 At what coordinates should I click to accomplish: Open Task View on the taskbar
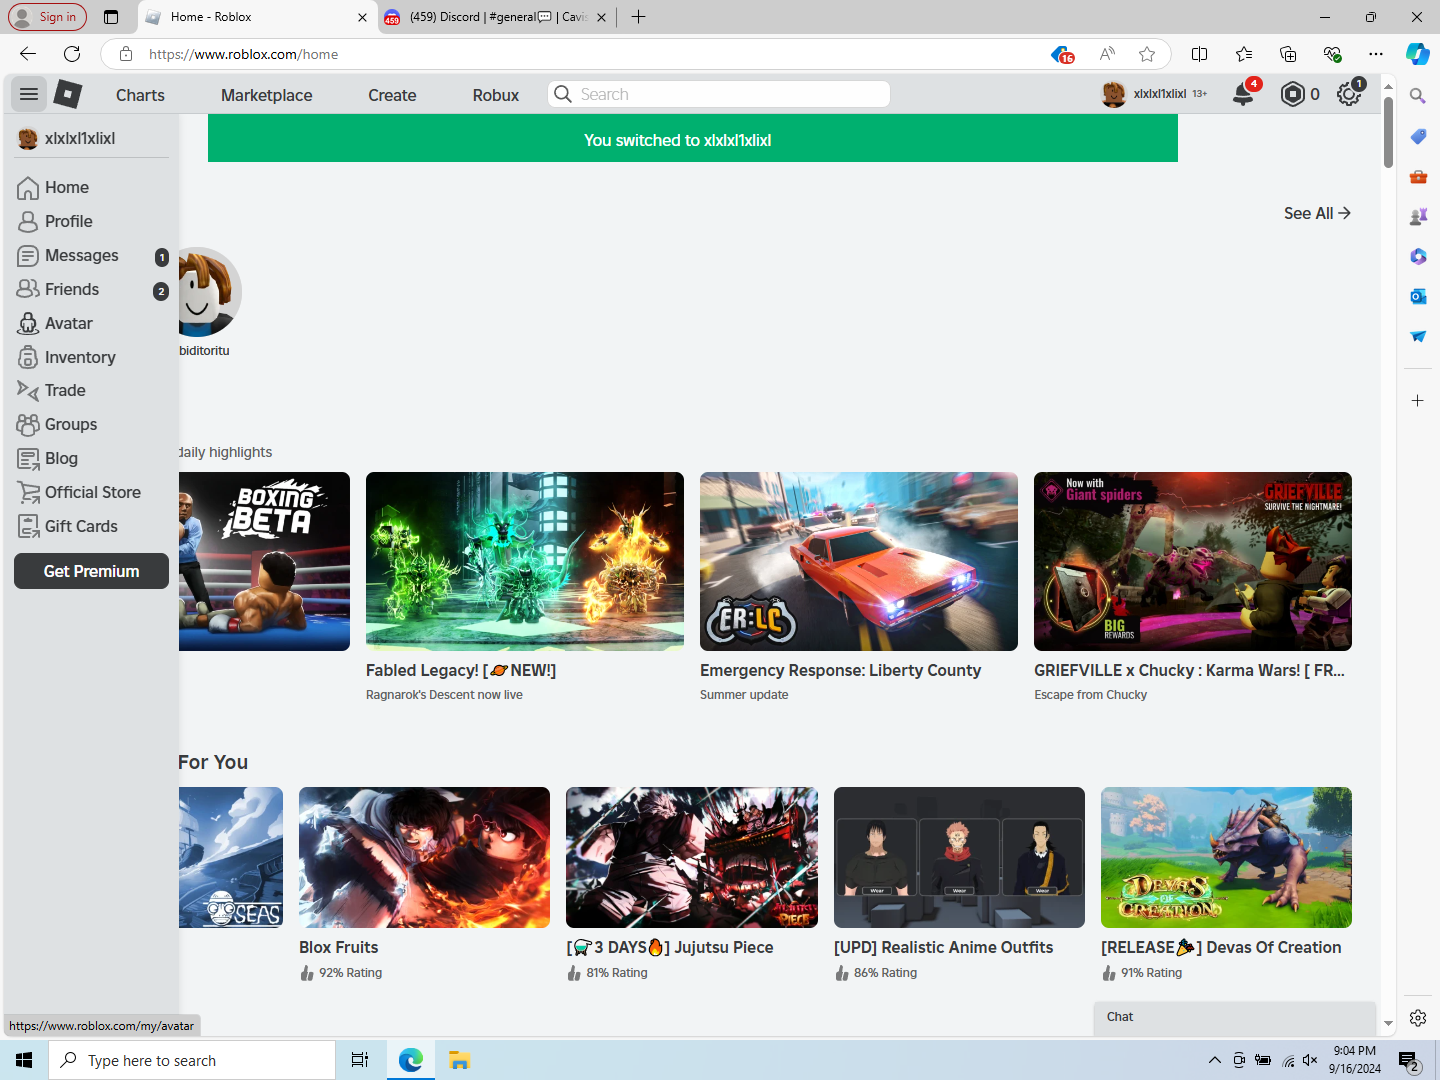[360, 1060]
